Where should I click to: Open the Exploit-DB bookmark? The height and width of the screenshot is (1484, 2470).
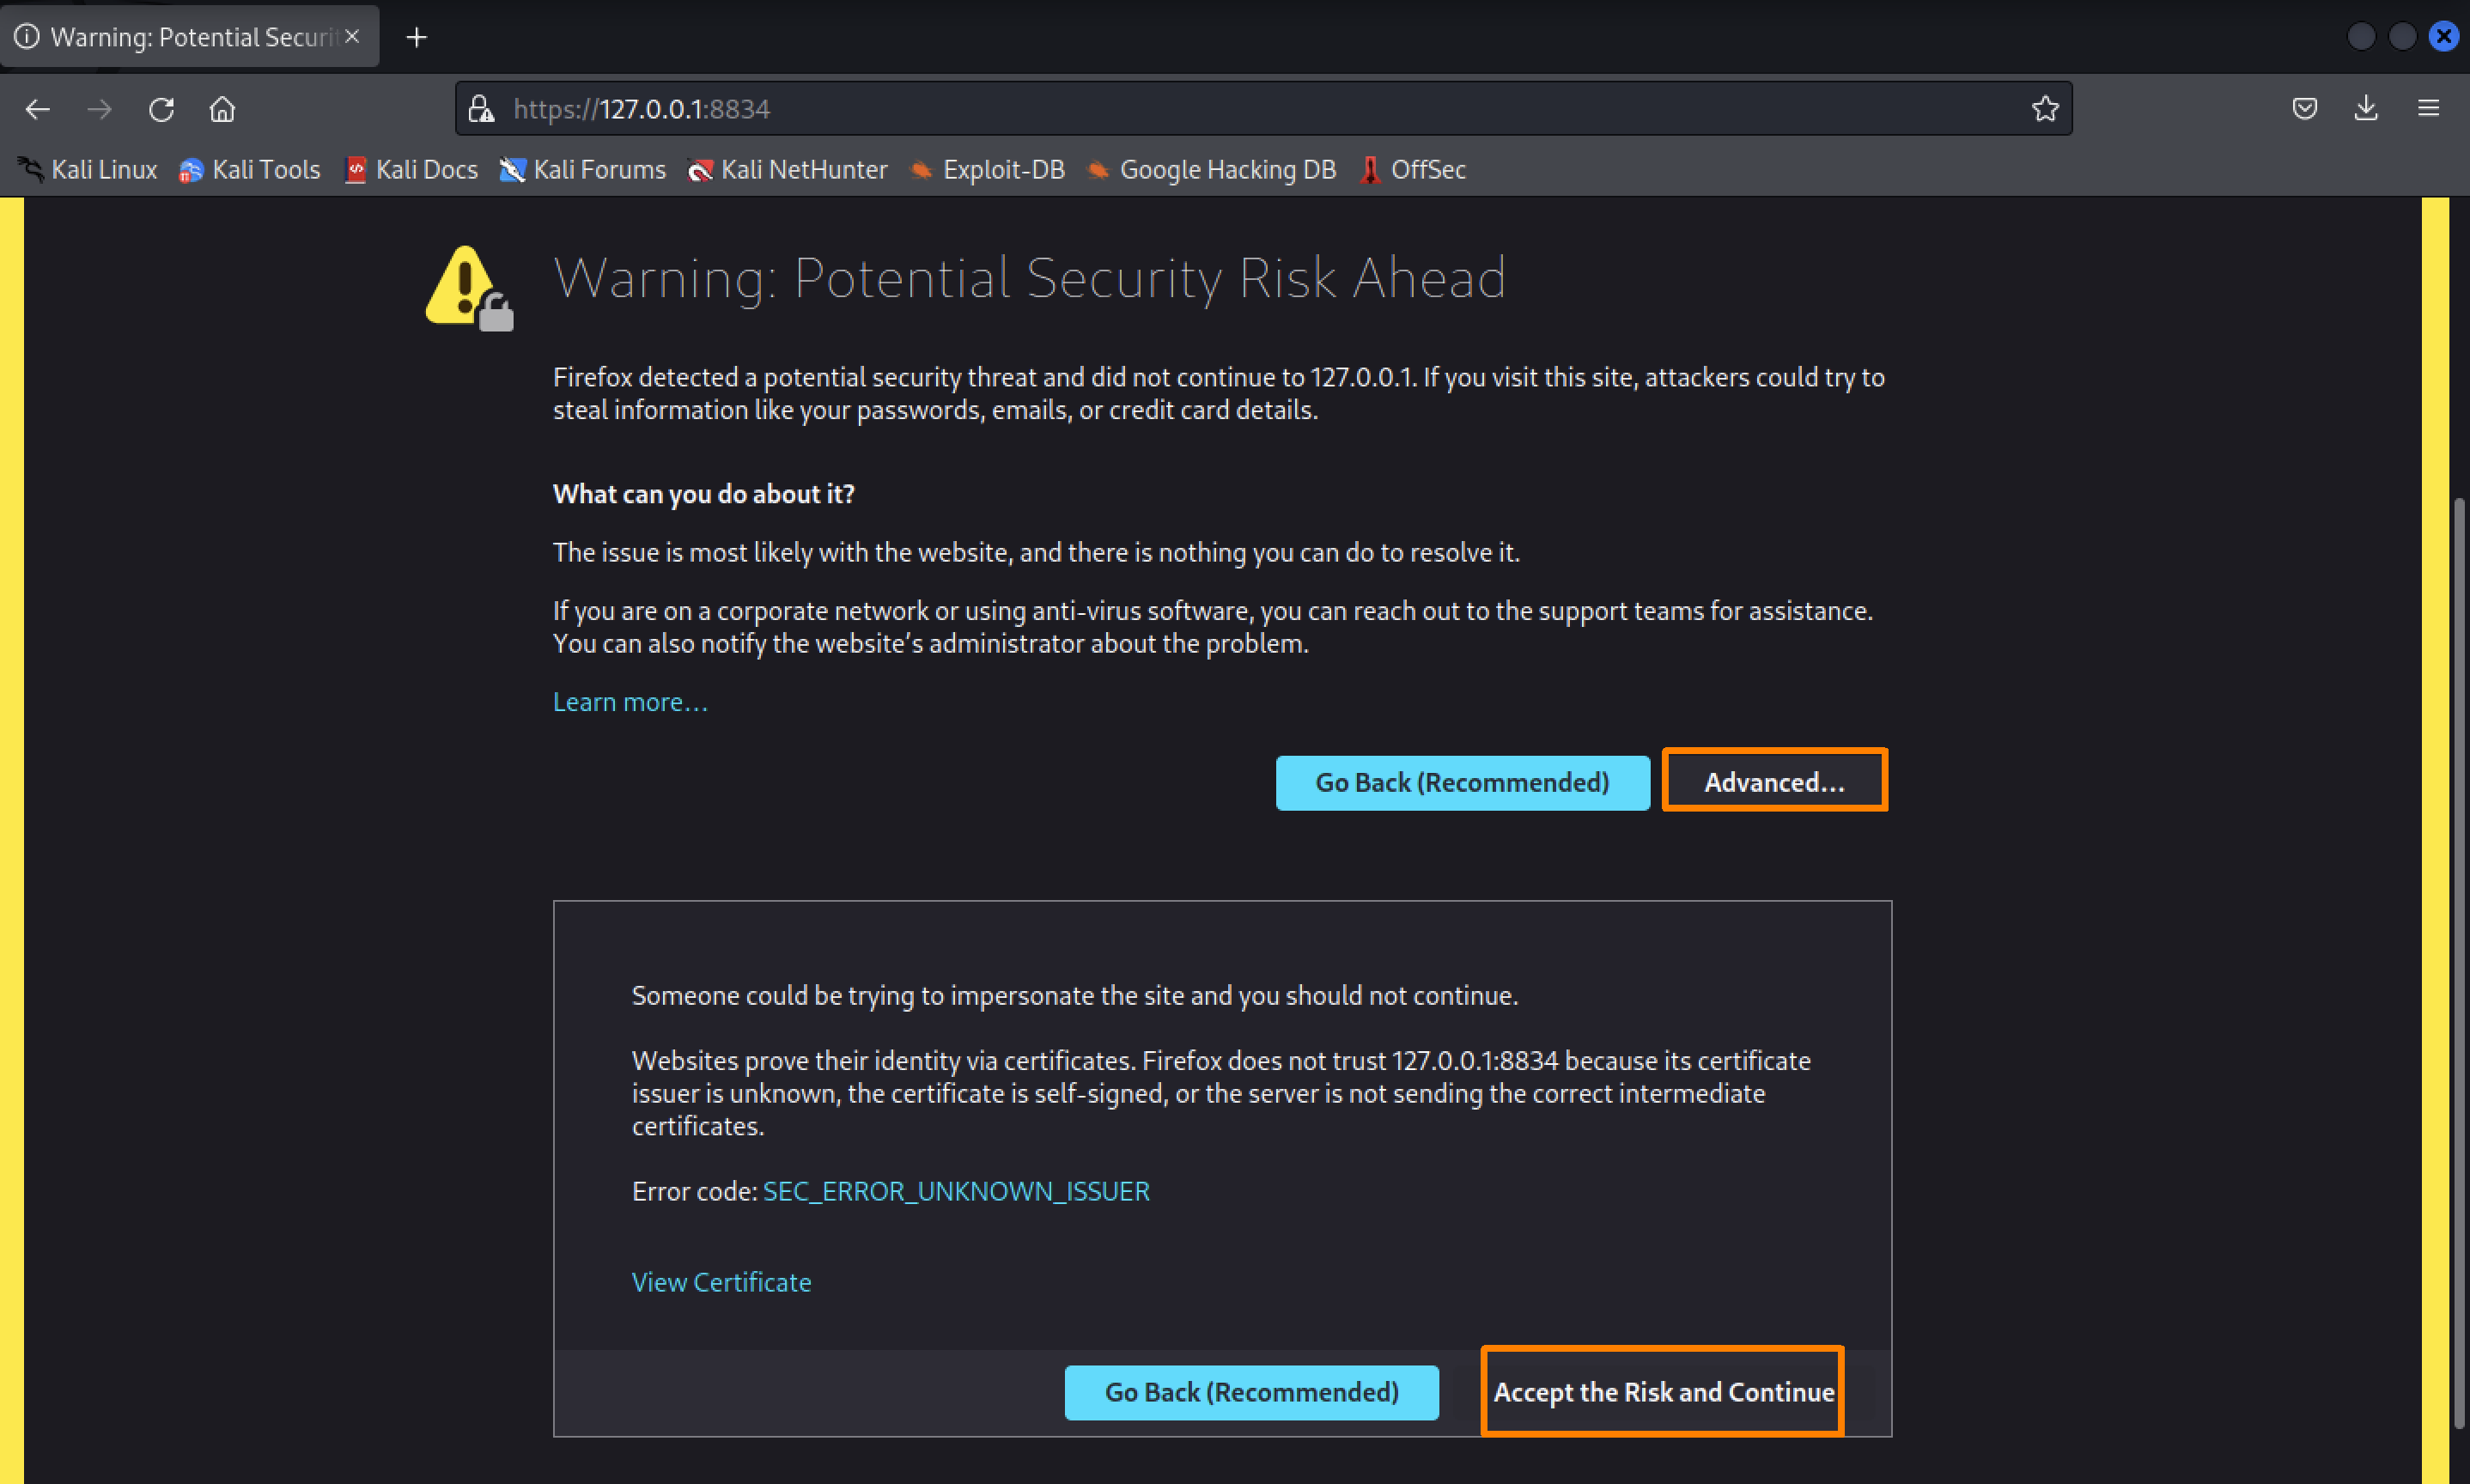987,170
